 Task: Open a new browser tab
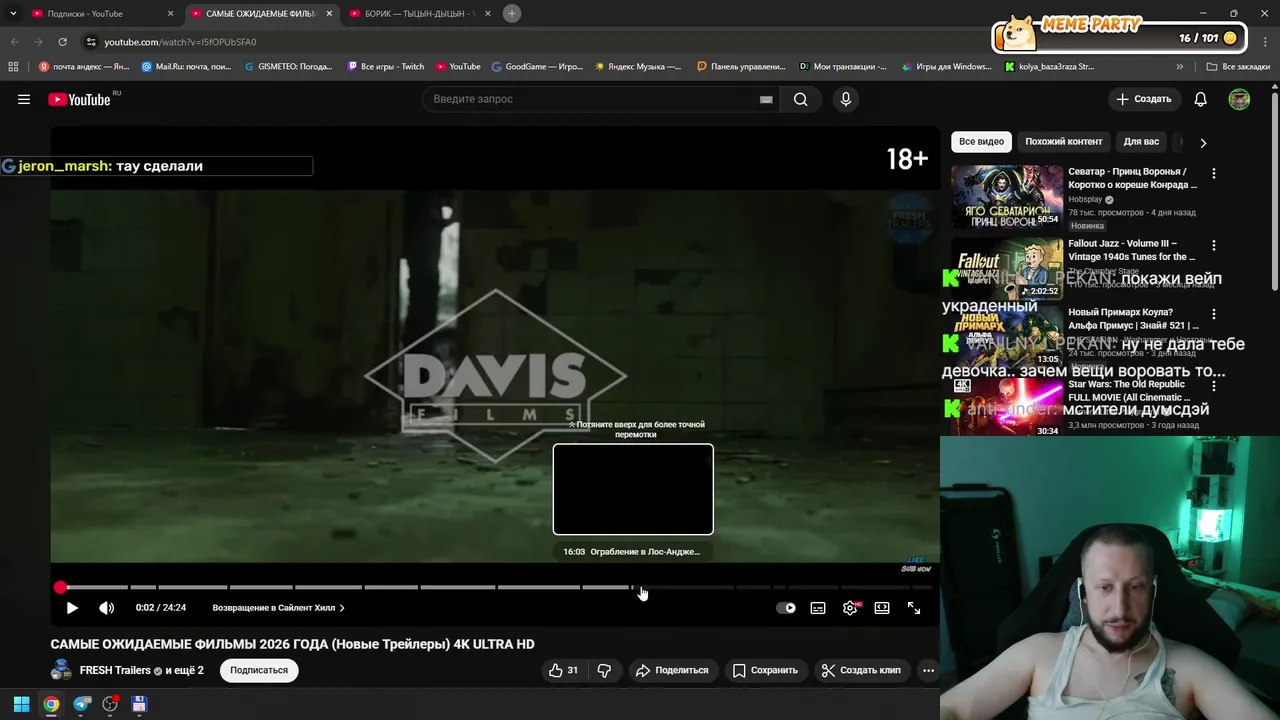[512, 13]
